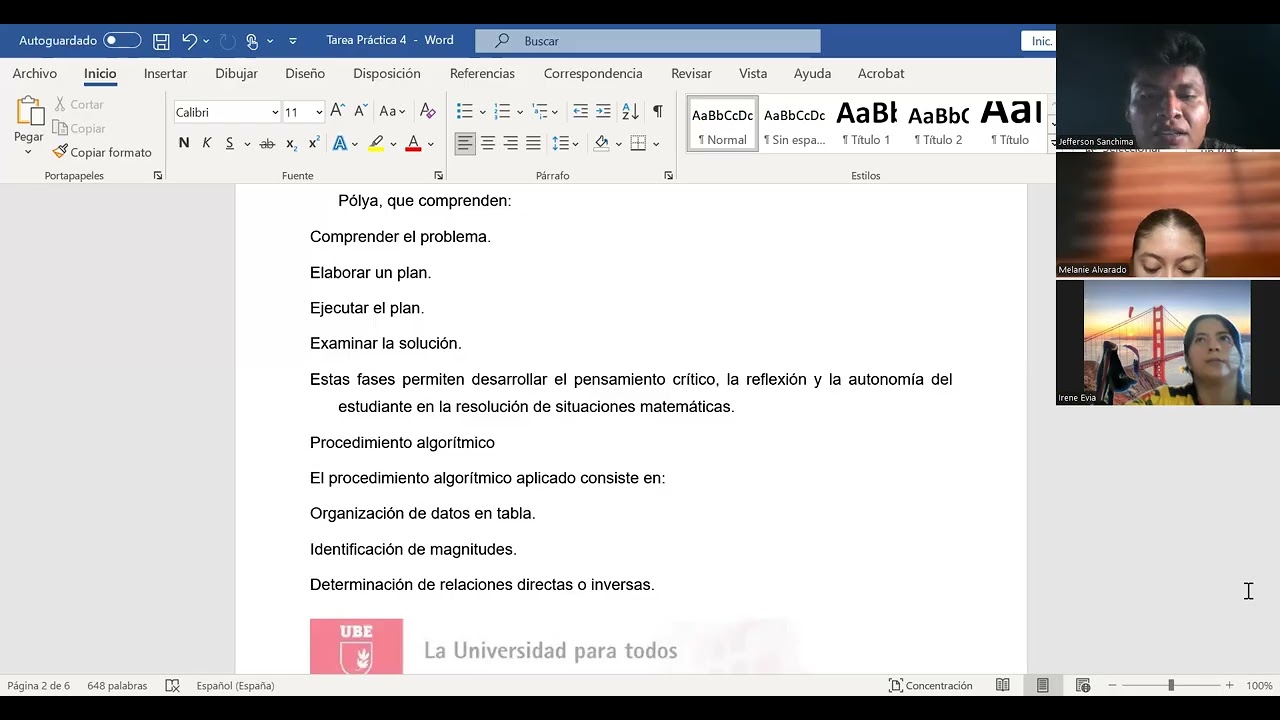Screen dimensions: 1280x720
Task: Click the zoom slider handle
Action: point(1171,685)
